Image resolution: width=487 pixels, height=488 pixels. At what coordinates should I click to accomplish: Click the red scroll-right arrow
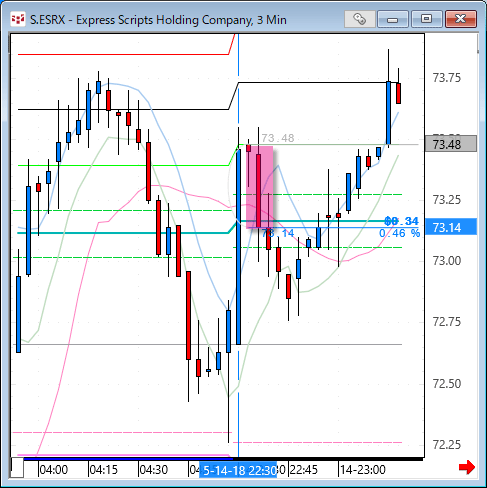click(467, 467)
